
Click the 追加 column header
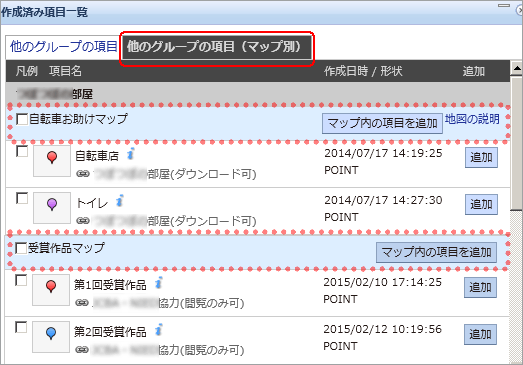[473, 71]
